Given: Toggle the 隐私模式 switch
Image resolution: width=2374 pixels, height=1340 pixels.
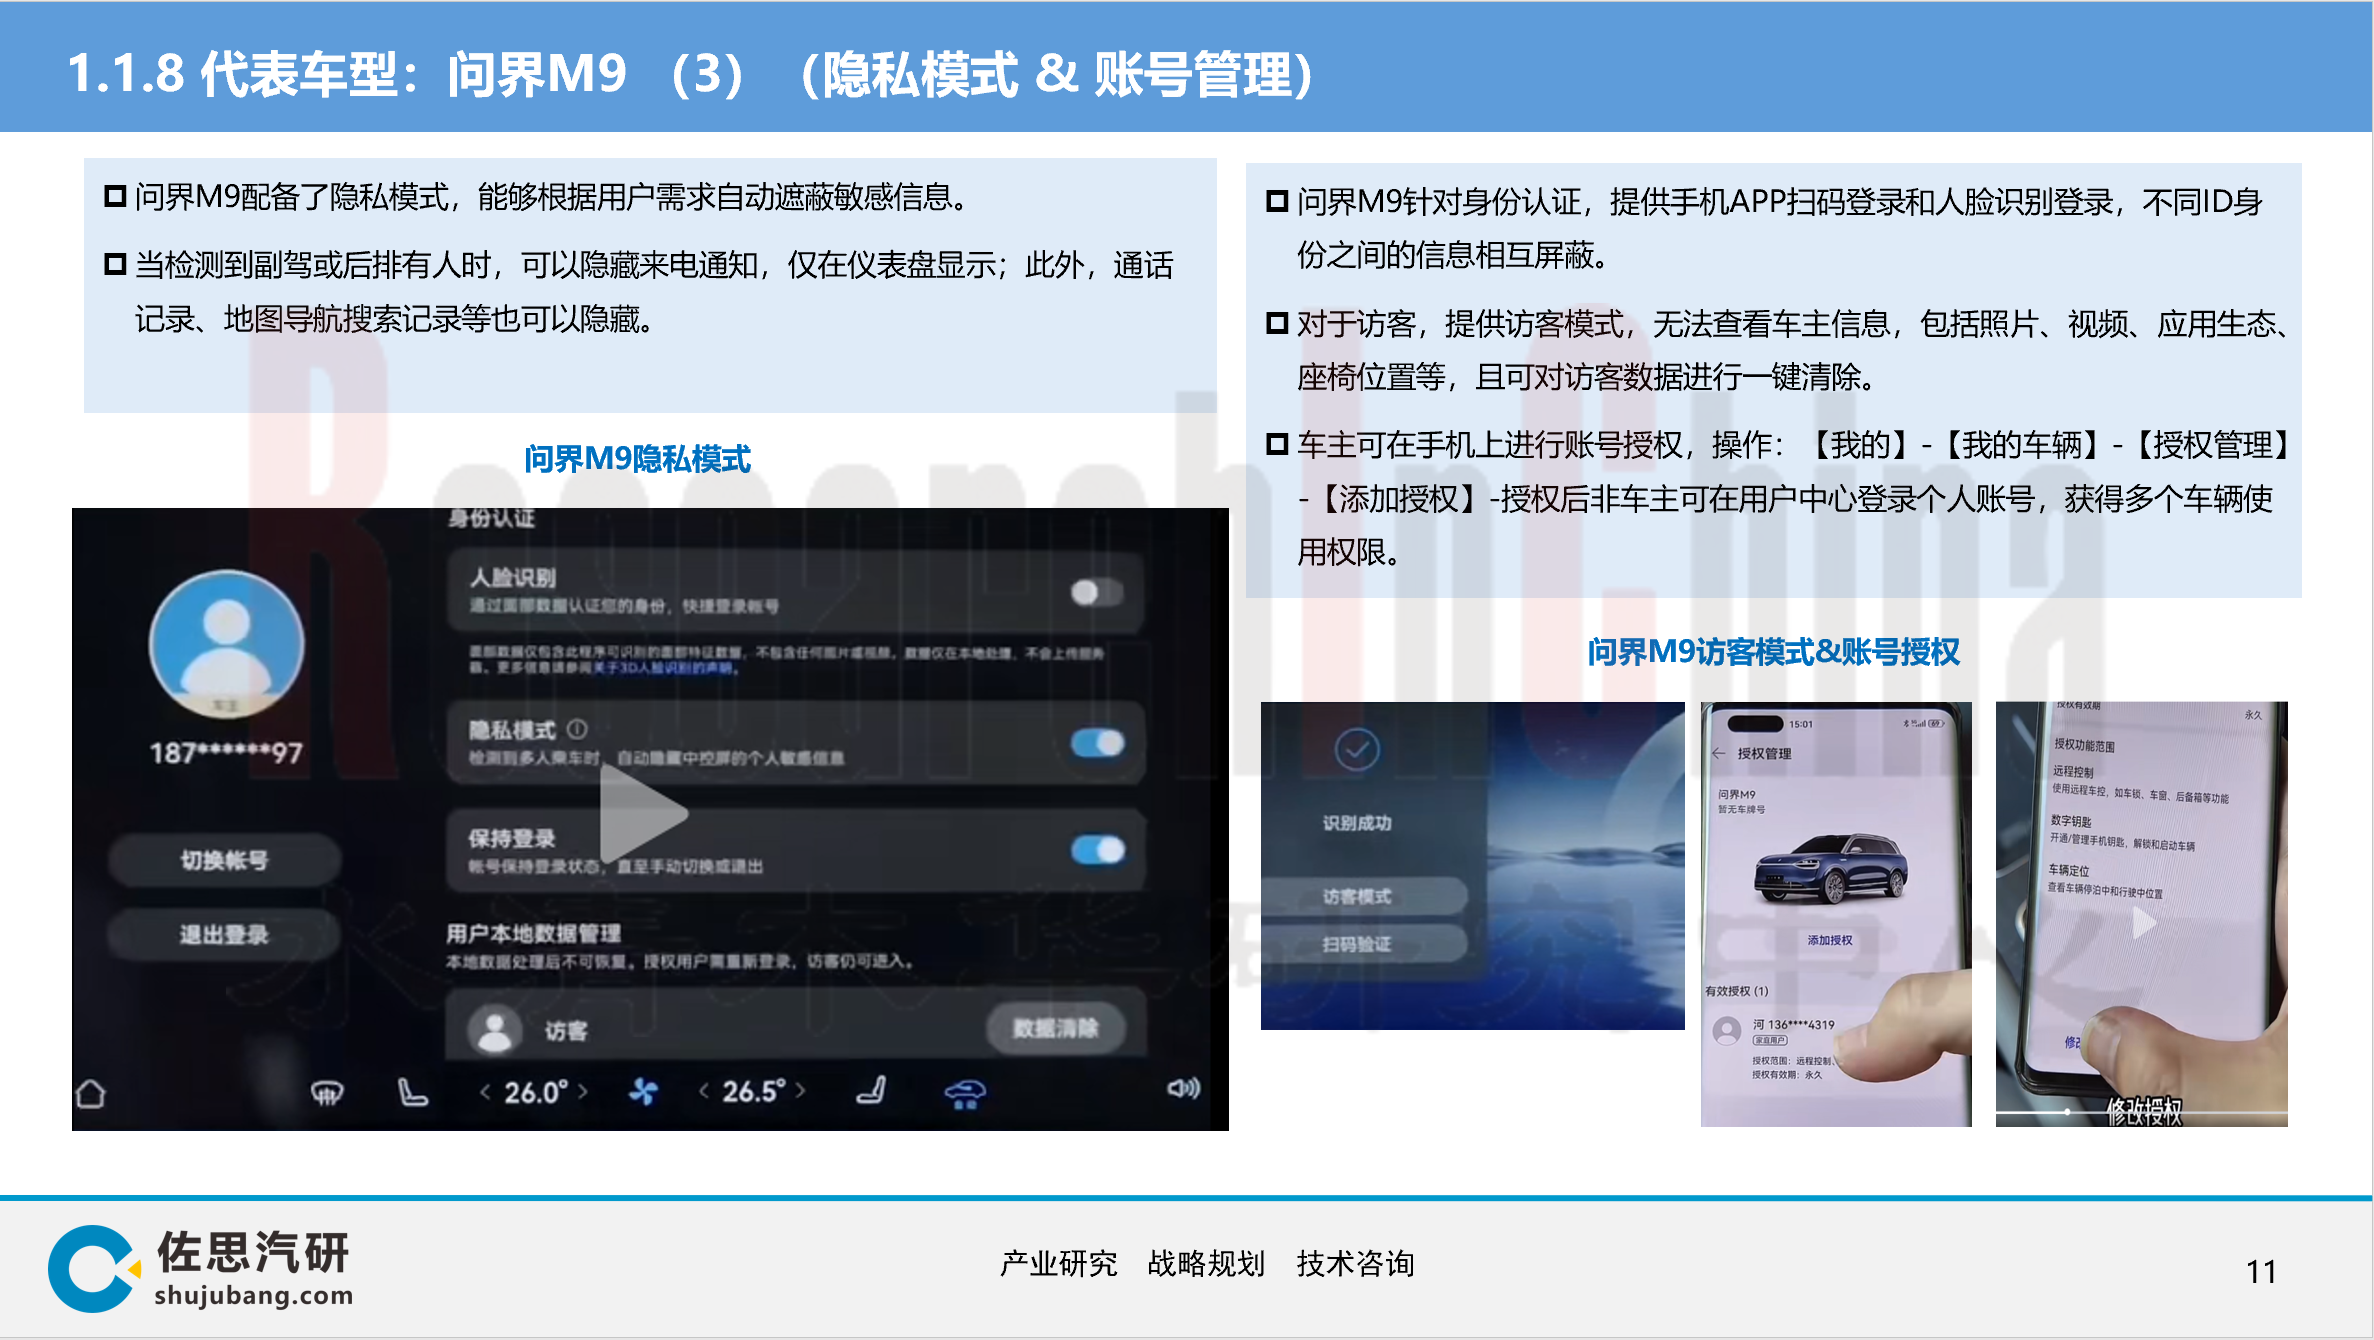Looking at the screenshot, I should click(1098, 743).
